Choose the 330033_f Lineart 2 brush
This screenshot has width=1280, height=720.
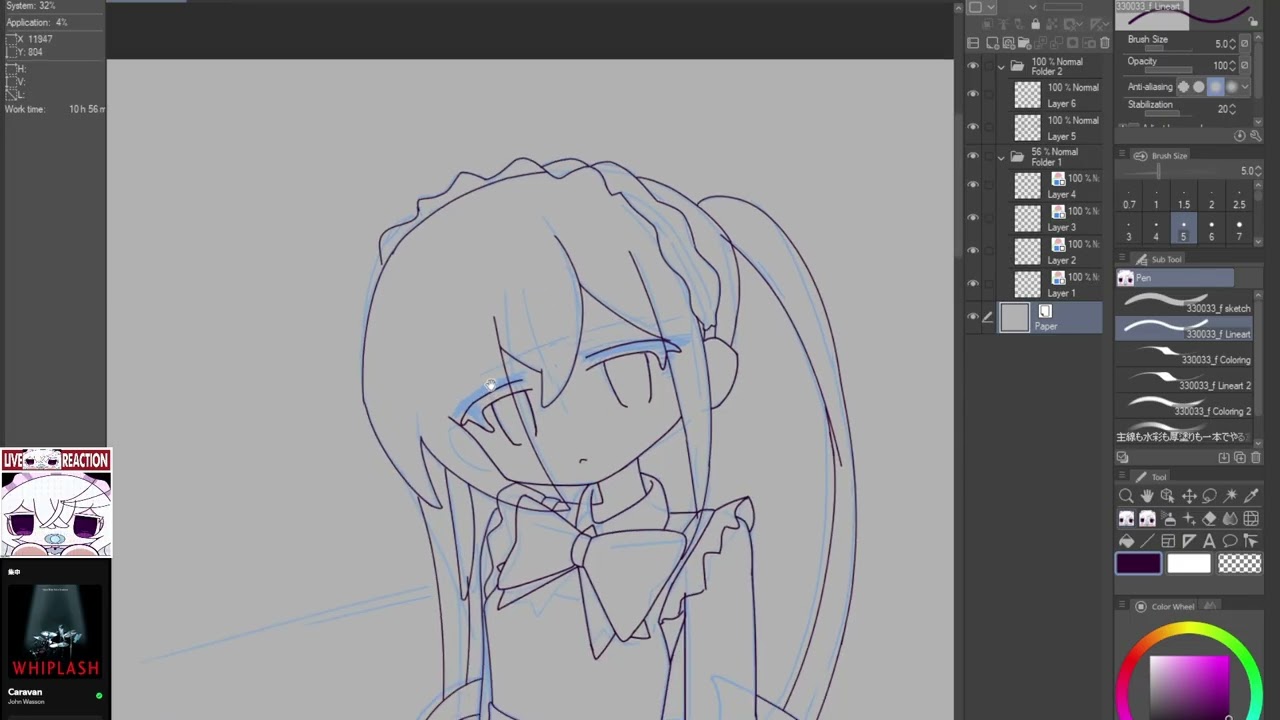click(x=1183, y=381)
